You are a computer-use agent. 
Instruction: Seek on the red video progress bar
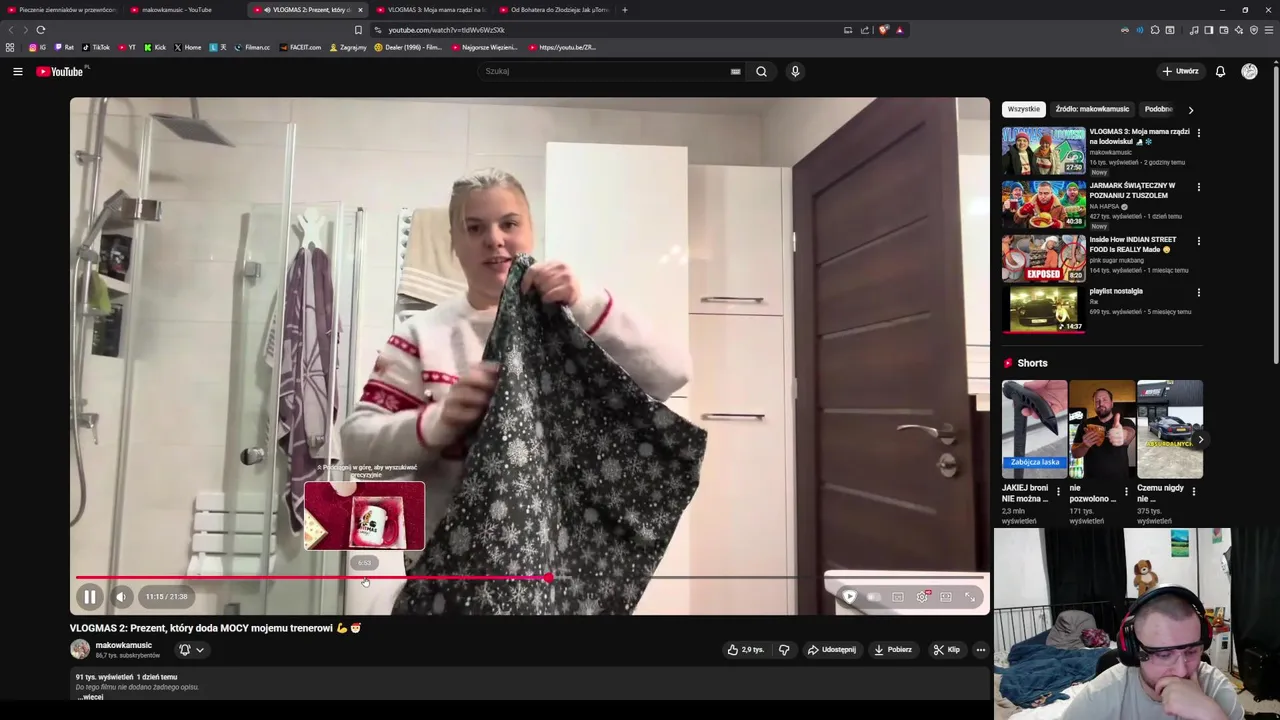pos(312,578)
